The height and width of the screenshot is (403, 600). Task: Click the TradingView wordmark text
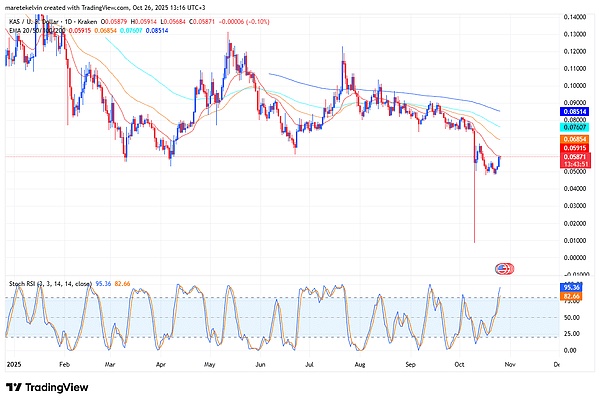[x=58, y=386]
